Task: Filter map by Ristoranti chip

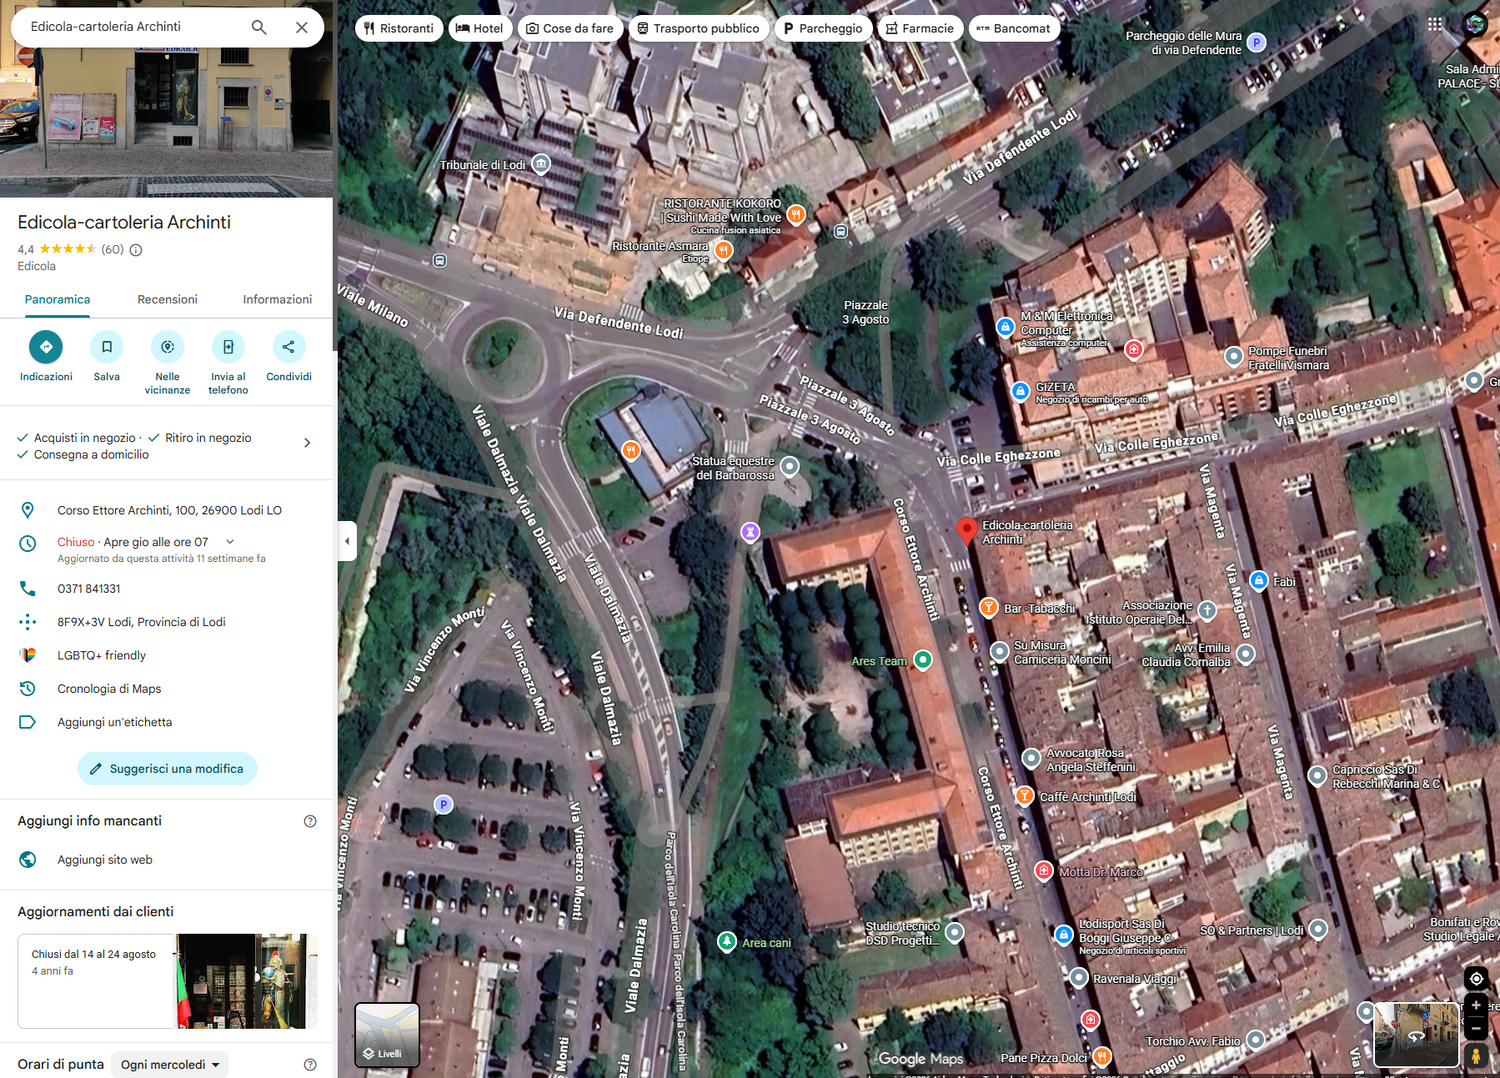Action: tap(399, 28)
